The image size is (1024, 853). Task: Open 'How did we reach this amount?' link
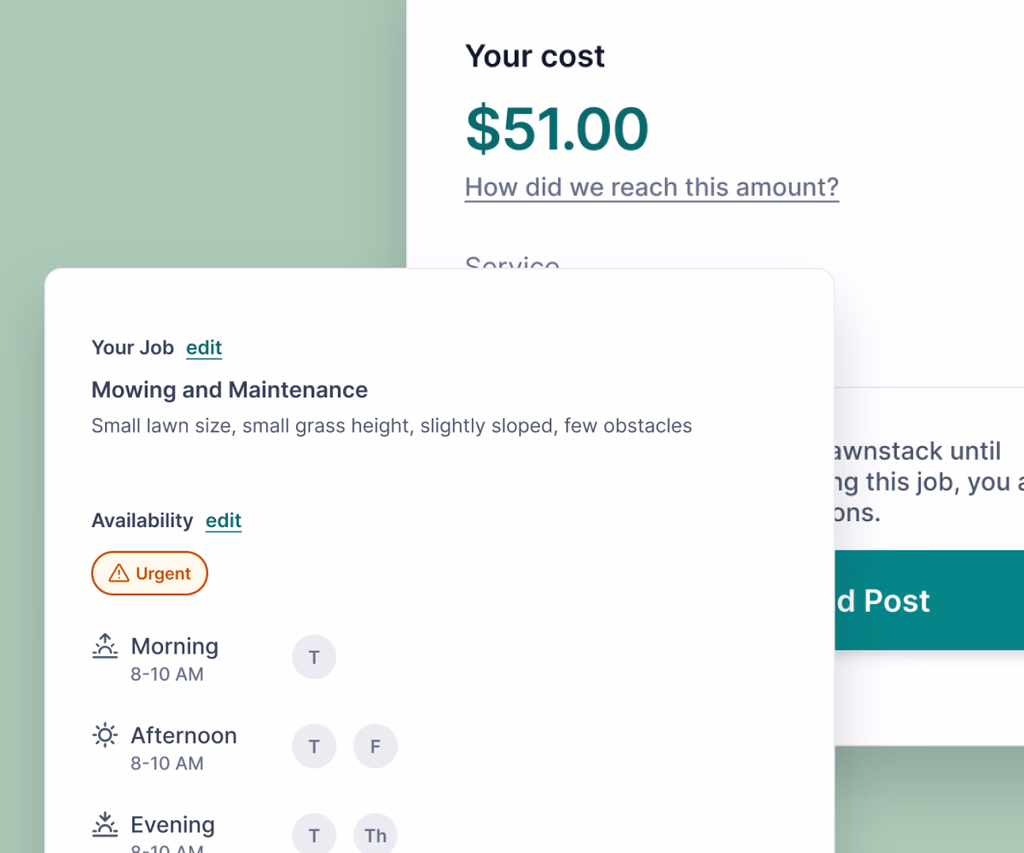[651, 187]
